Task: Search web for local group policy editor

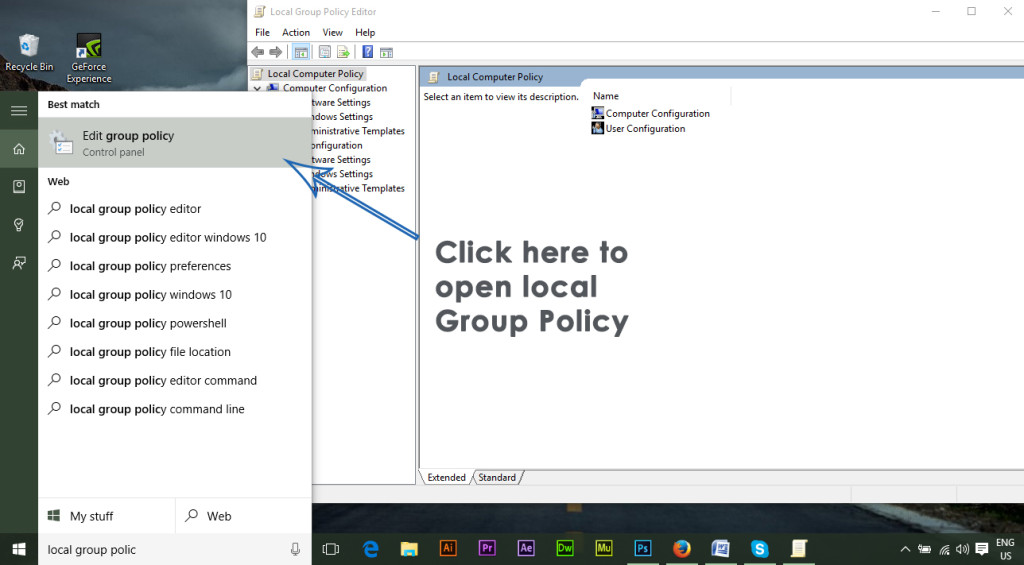Action: click(174, 209)
